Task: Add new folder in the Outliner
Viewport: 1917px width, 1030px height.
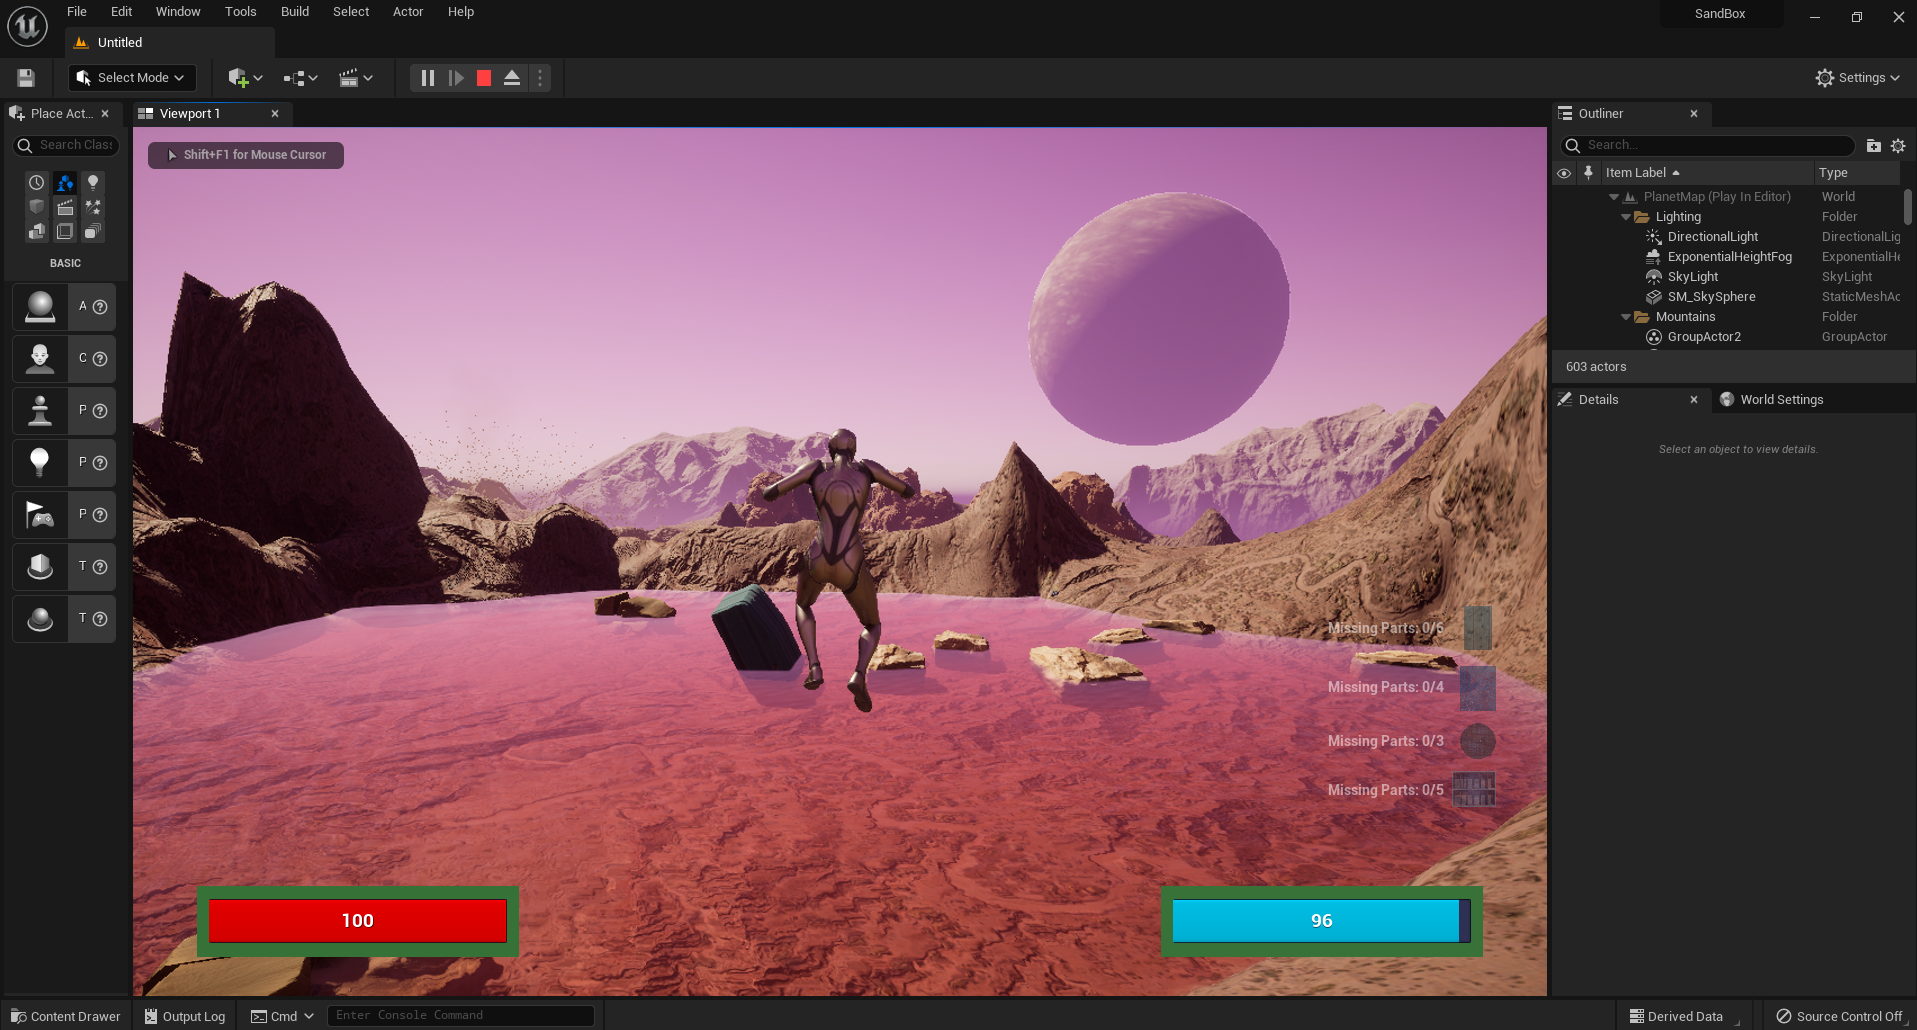Action: pos(1874,146)
